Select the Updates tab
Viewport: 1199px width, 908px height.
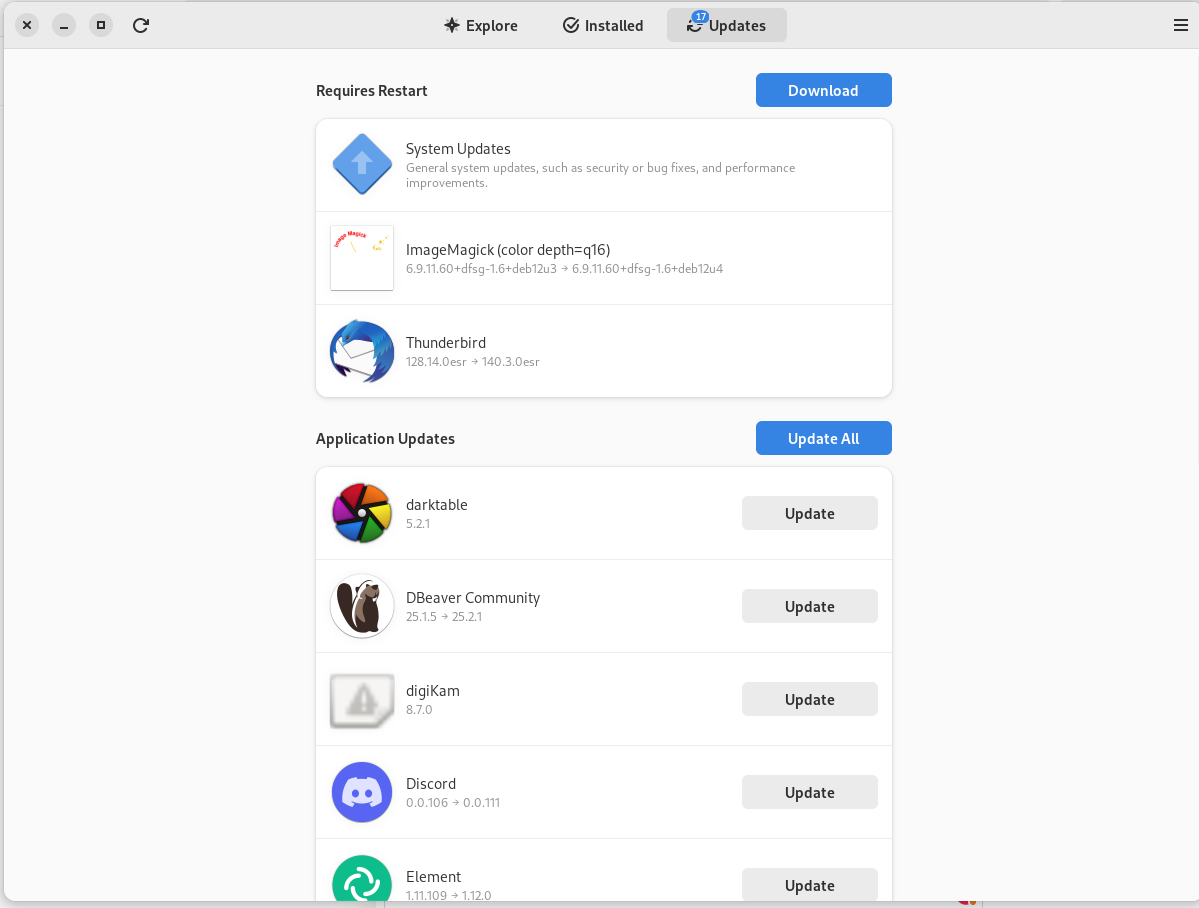pos(726,25)
